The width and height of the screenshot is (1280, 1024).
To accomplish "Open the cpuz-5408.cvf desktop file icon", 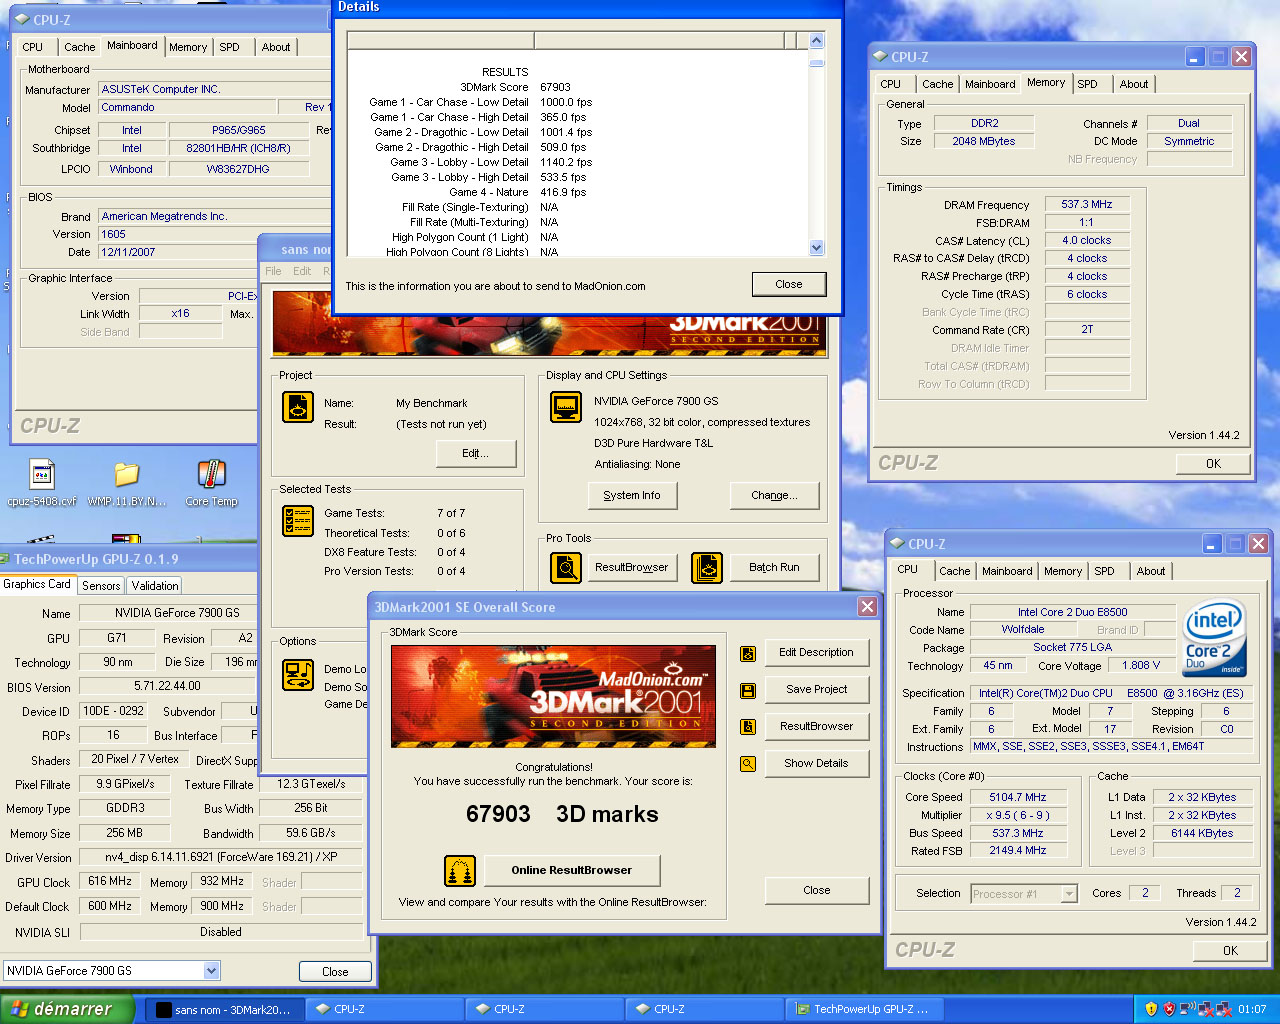I will (41, 474).
